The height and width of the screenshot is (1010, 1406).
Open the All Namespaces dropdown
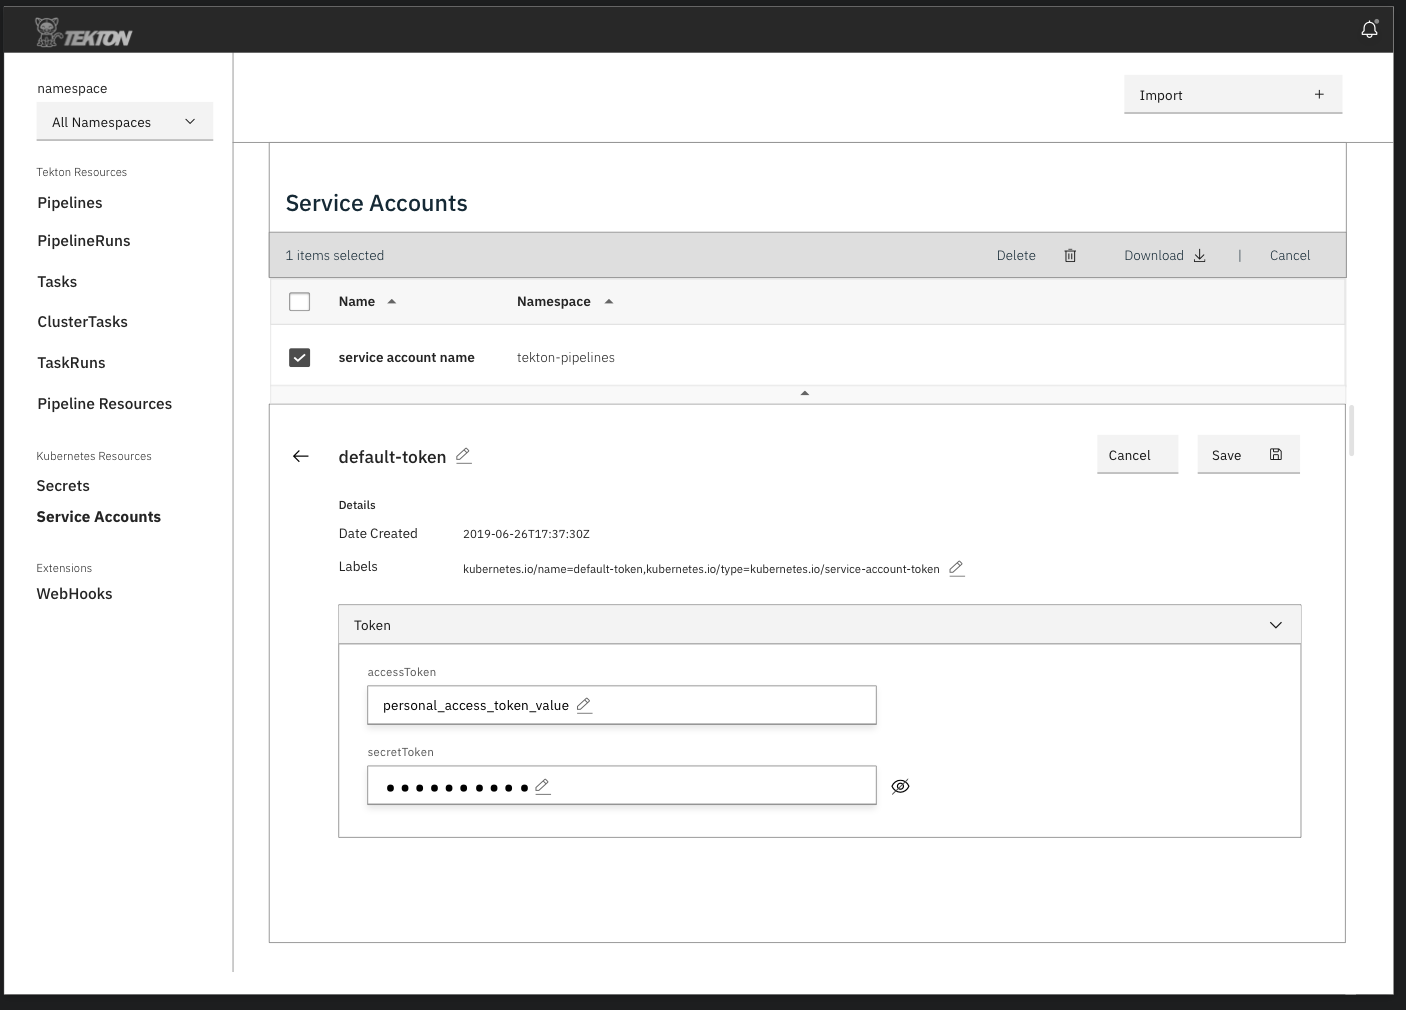(124, 121)
